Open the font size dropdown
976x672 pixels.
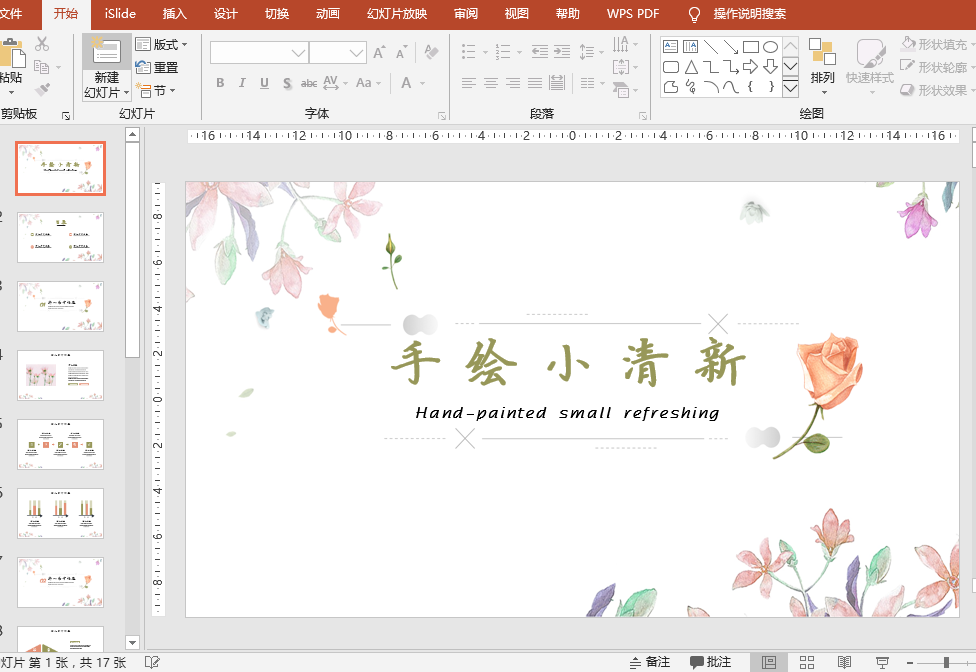(x=357, y=53)
